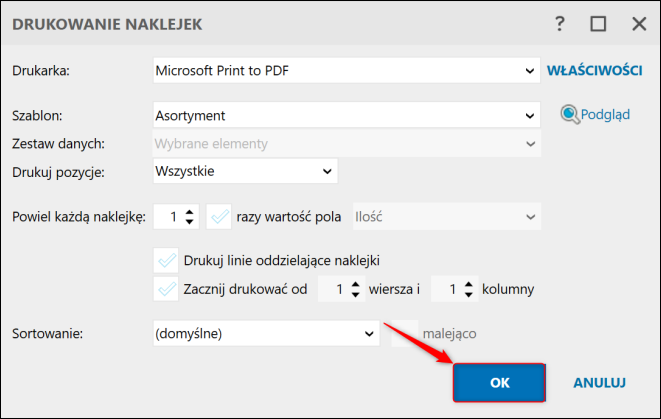
Task: Open the help question mark icon
Action: click(x=559, y=24)
